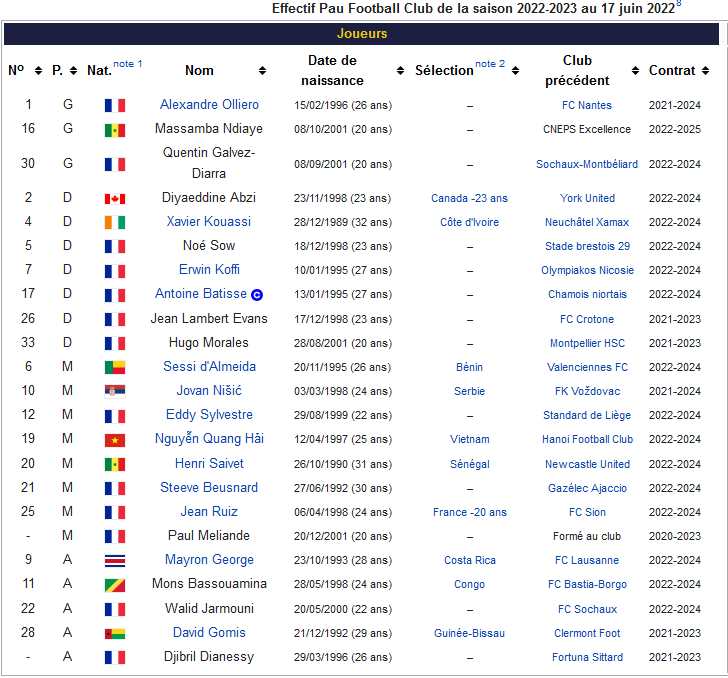
Task: Select date '28/12/1989 (32 ans)'
Action: (343, 222)
